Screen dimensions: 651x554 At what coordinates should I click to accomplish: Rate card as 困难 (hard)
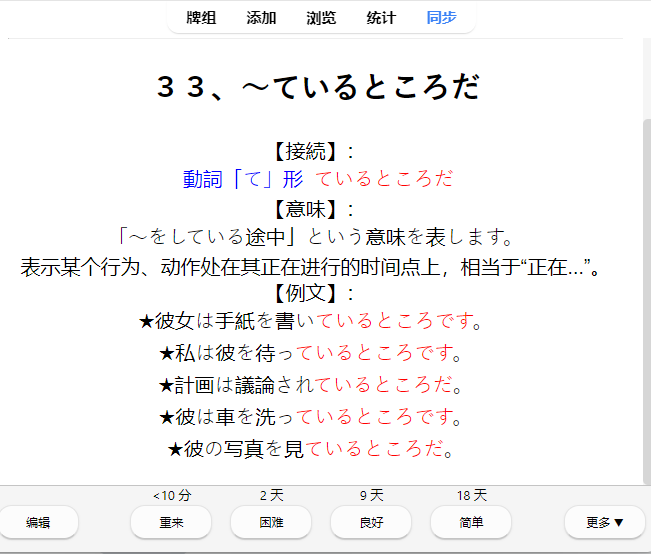click(x=271, y=522)
